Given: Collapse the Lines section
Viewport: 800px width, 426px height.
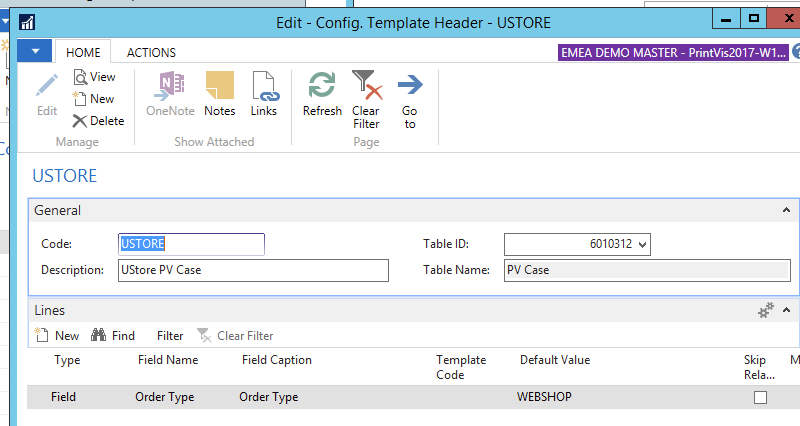Looking at the screenshot, I should click(x=786, y=311).
